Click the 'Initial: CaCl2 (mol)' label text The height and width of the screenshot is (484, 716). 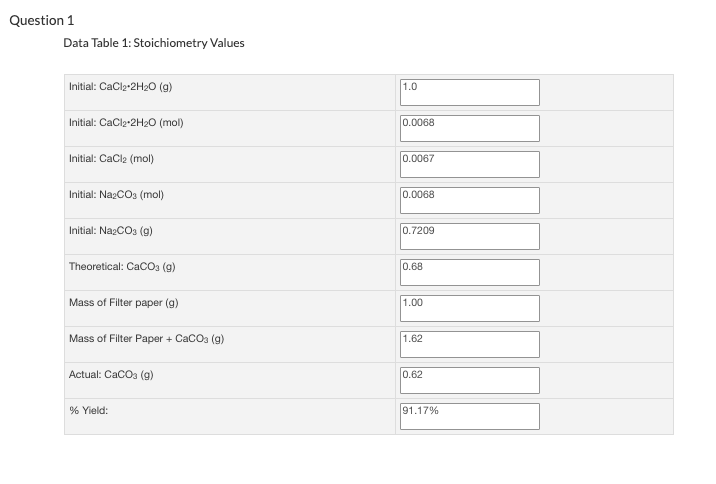(x=111, y=159)
